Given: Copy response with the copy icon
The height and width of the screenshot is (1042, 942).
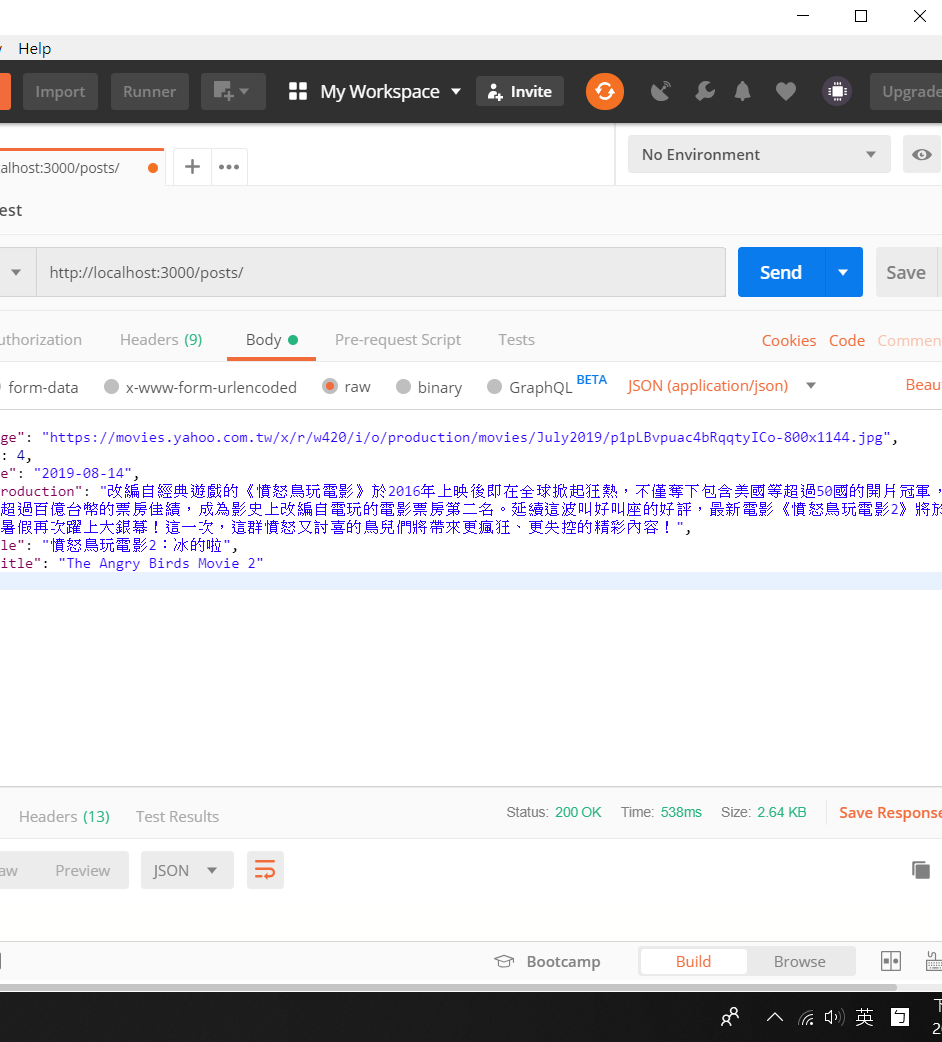Looking at the screenshot, I should [x=921, y=870].
